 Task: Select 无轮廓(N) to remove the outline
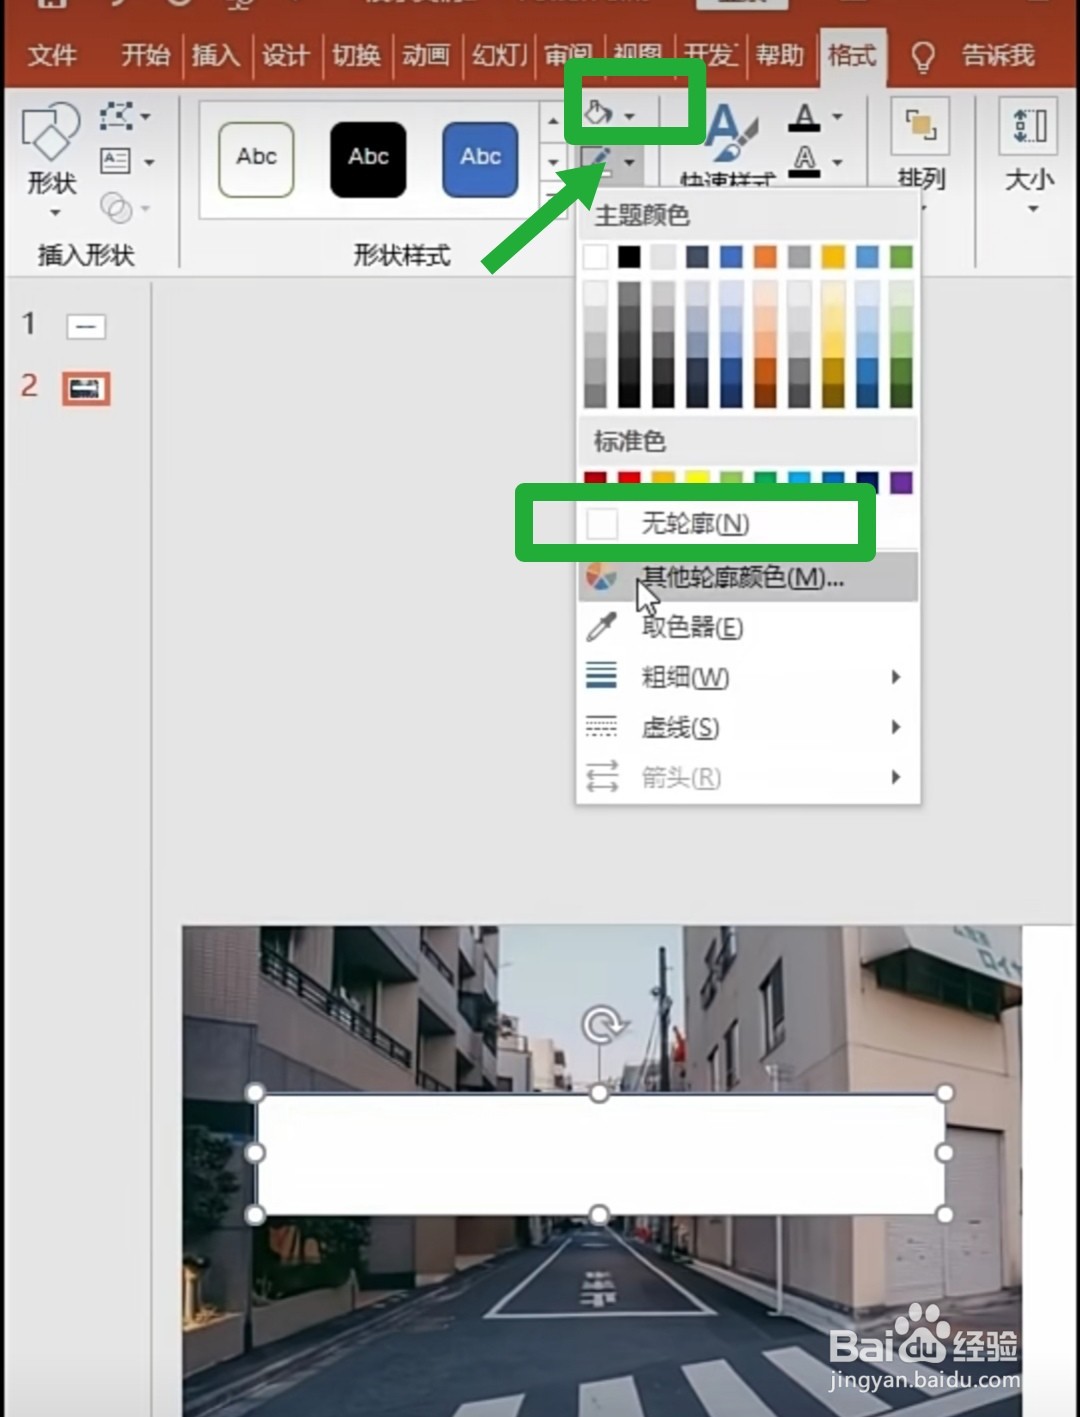(695, 522)
